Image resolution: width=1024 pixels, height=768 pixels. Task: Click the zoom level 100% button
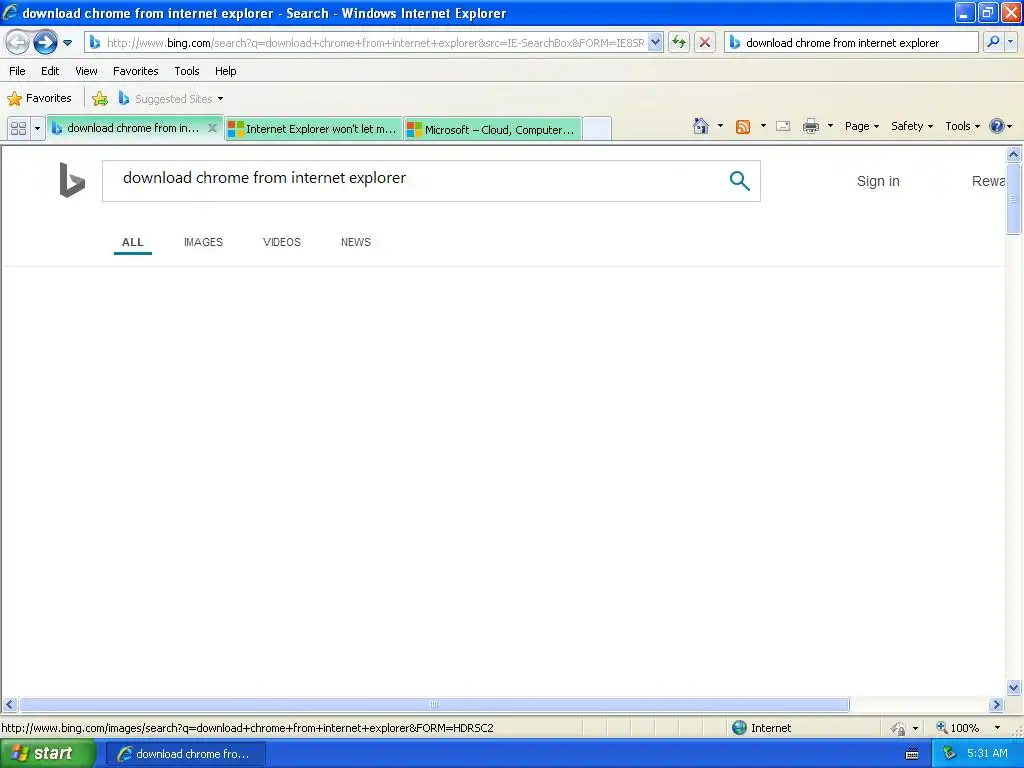958,728
